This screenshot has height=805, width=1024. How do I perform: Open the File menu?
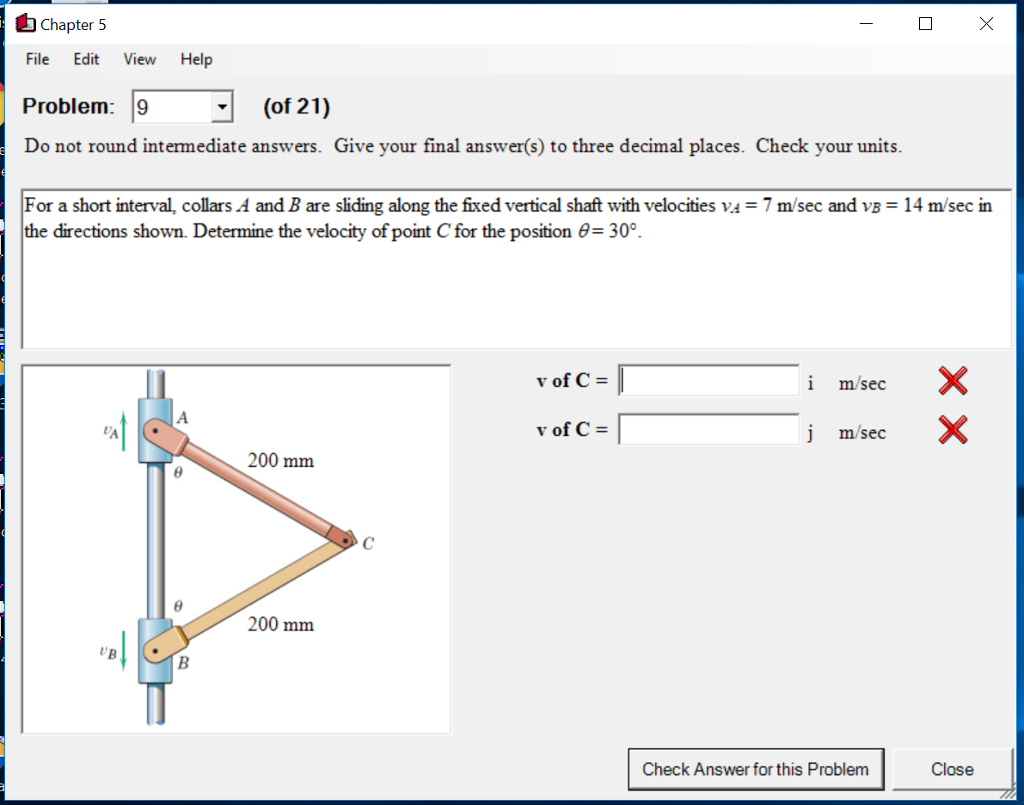(36, 60)
